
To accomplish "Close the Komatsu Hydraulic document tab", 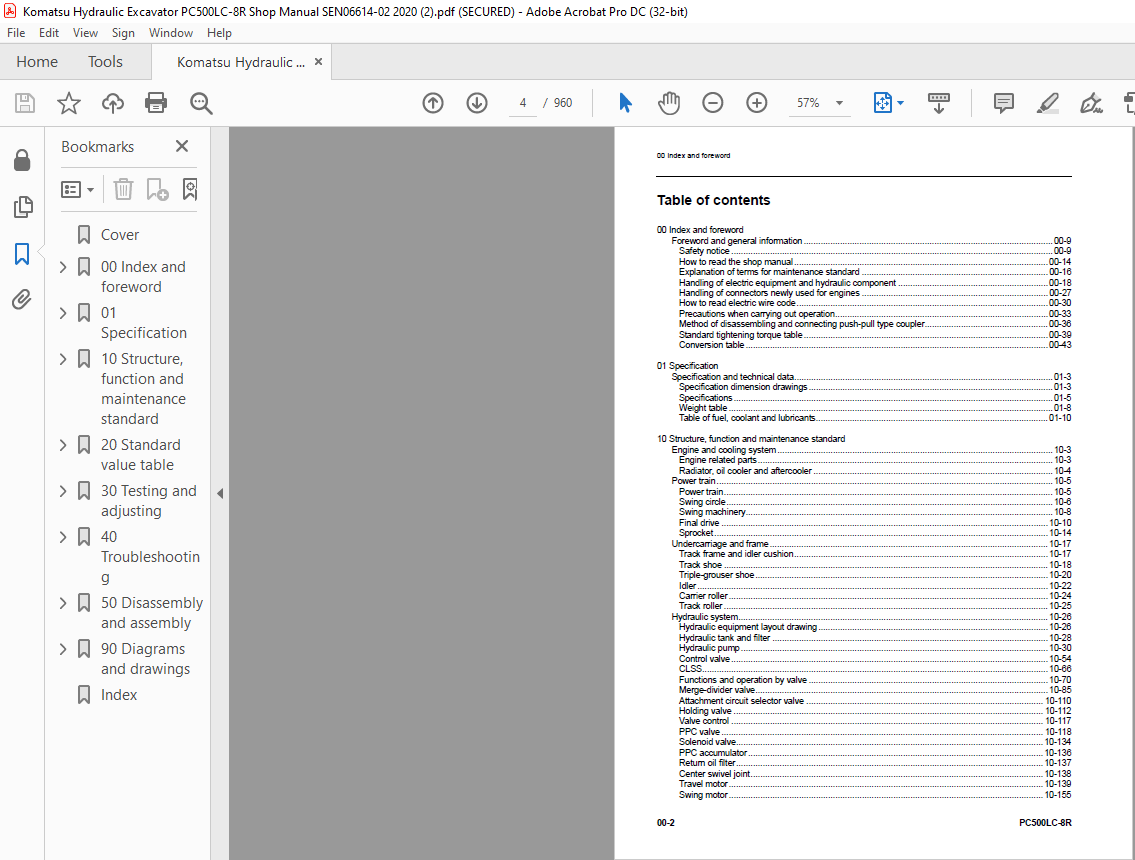I will point(318,62).
